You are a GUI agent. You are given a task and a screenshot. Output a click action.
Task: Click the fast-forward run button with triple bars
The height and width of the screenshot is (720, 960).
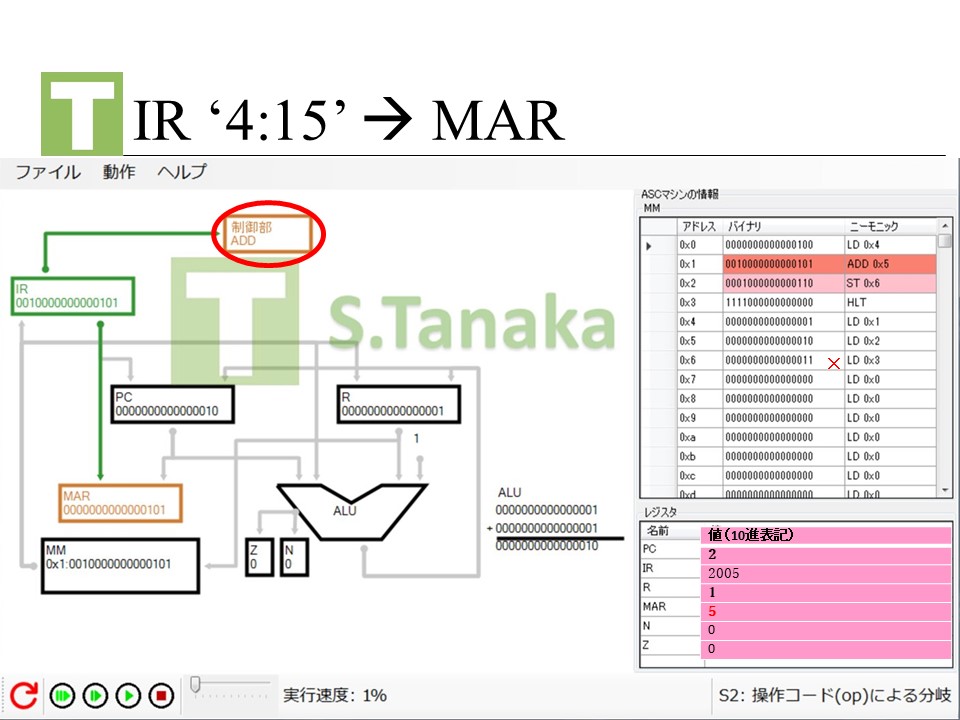click(x=62, y=696)
